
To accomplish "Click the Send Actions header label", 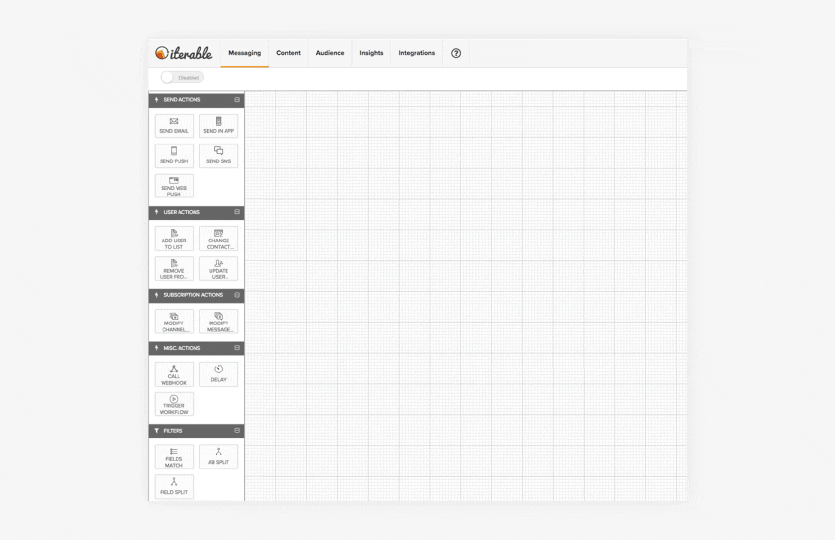I will point(182,100).
